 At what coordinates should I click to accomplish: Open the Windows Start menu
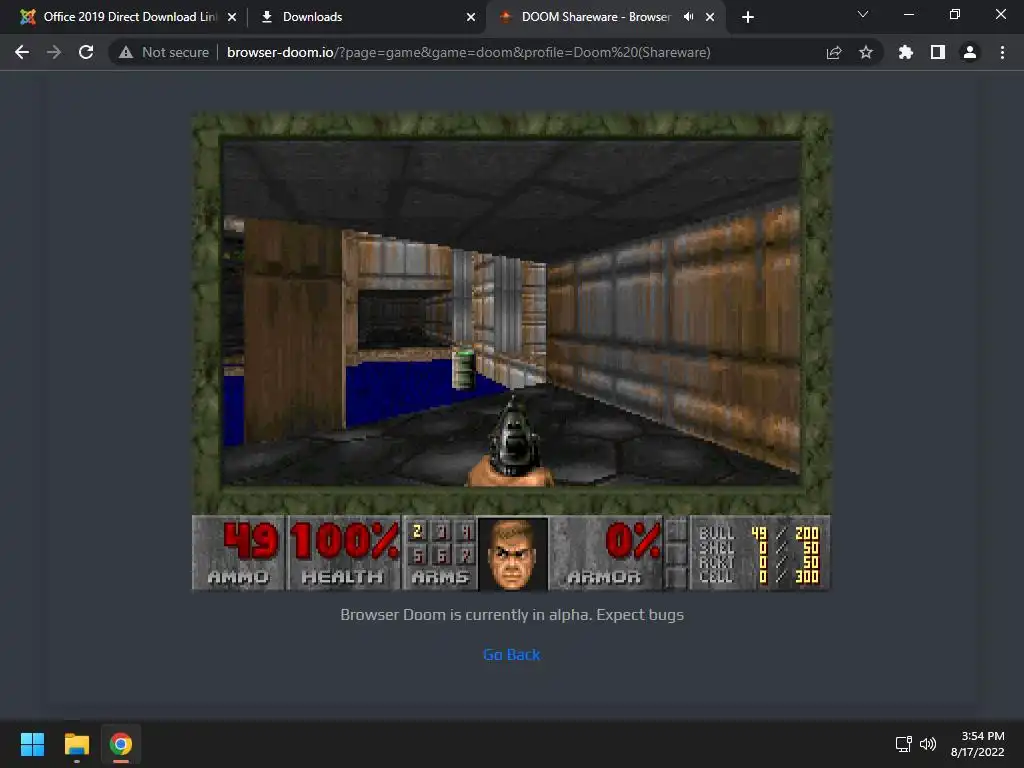click(32, 744)
